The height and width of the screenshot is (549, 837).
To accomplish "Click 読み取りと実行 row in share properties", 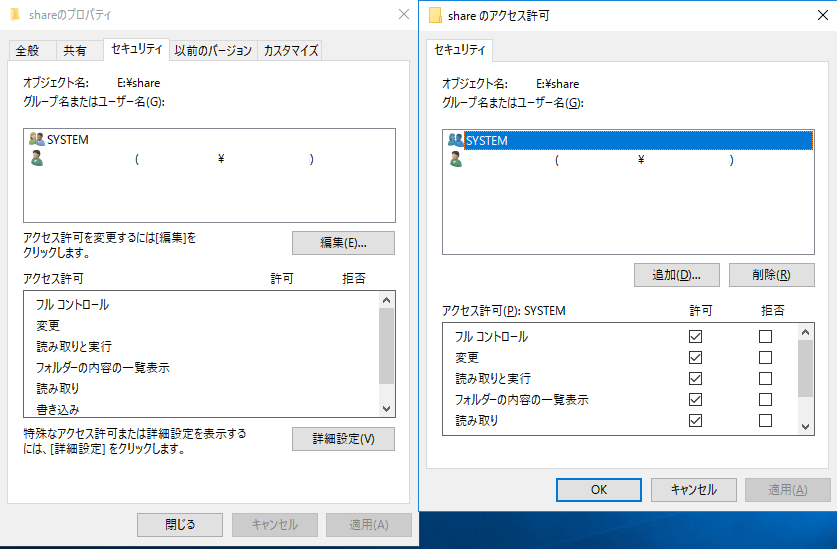I will point(202,346).
